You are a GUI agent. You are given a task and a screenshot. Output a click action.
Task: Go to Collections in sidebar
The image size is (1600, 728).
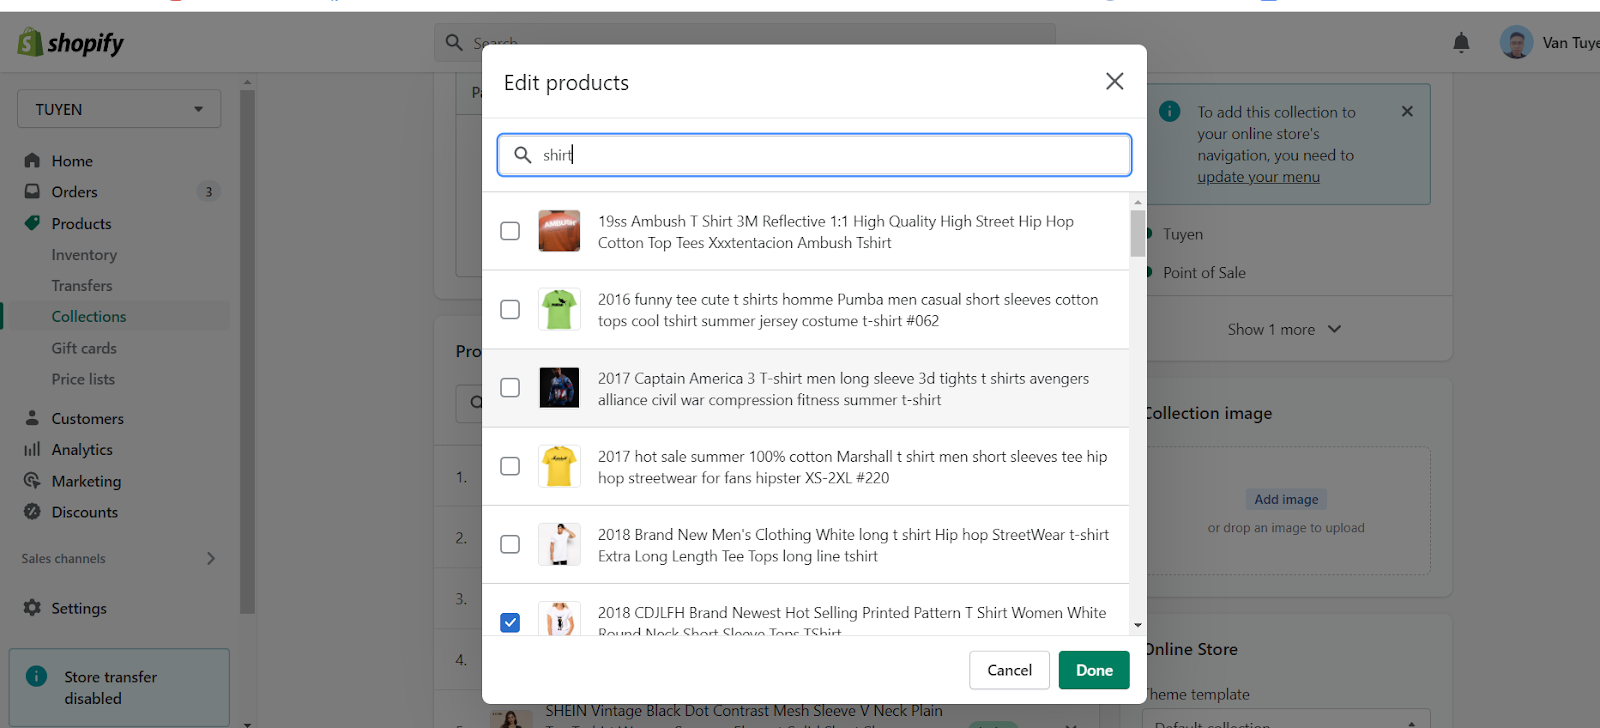click(x=89, y=316)
